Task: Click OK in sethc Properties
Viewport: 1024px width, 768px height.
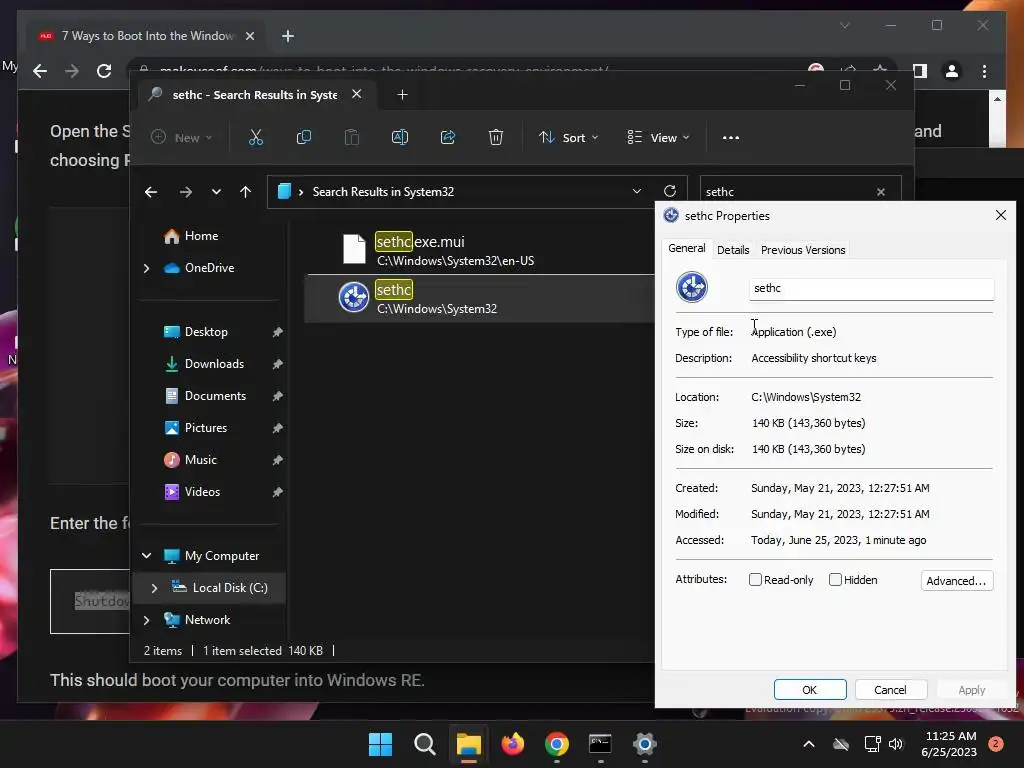Action: tap(810, 690)
